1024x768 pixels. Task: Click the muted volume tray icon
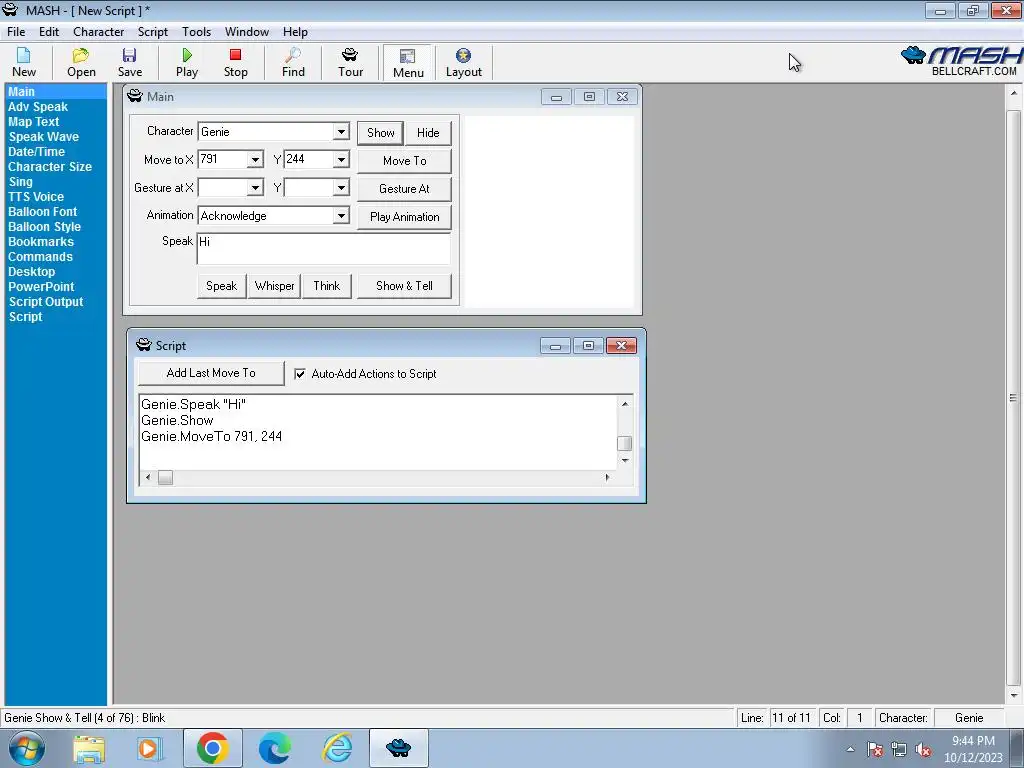(923, 749)
